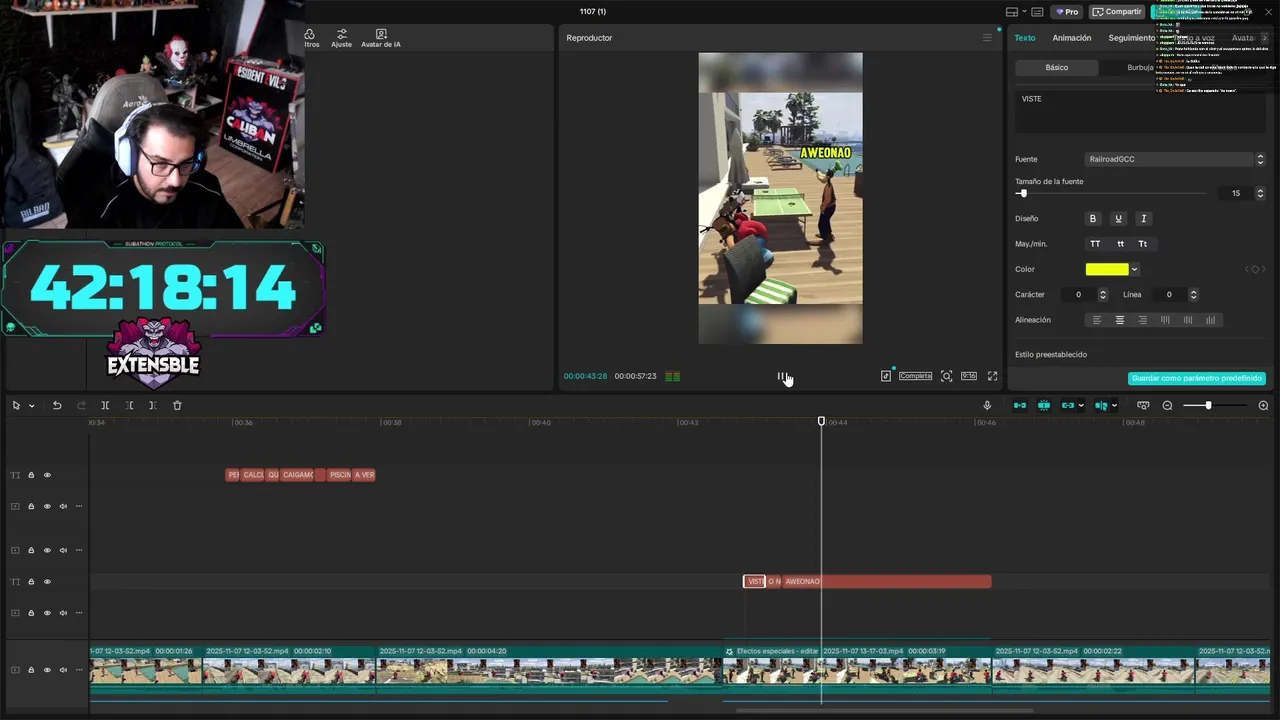Toggle italic text style

tap(1143, 218)
